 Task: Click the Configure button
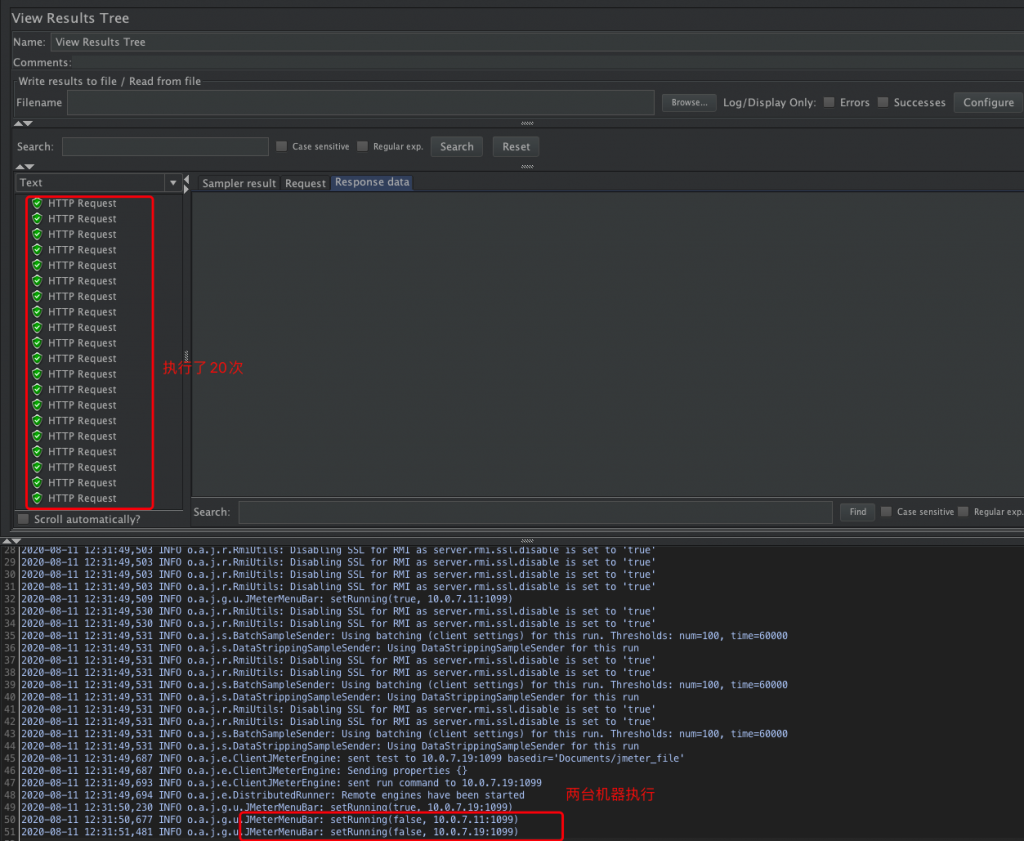988,102
